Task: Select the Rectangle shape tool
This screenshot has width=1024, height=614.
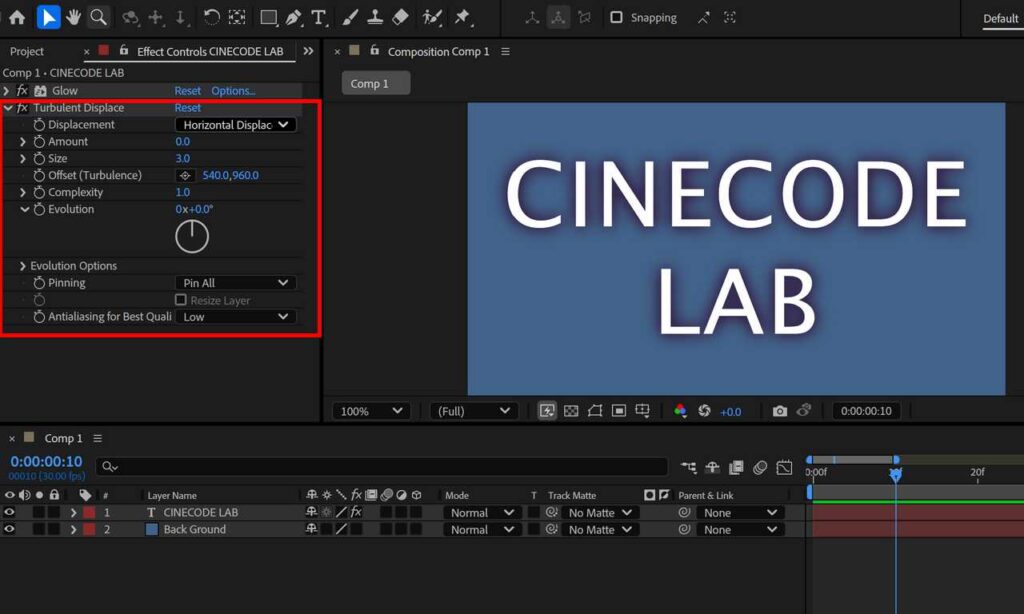Action: pyautogui.click(x=268, y=18)
